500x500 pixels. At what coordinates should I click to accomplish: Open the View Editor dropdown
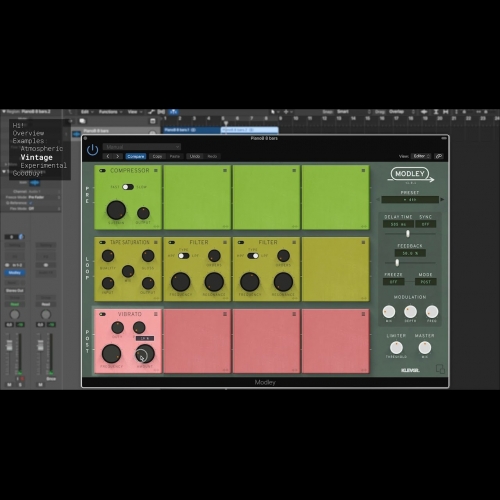422,156
